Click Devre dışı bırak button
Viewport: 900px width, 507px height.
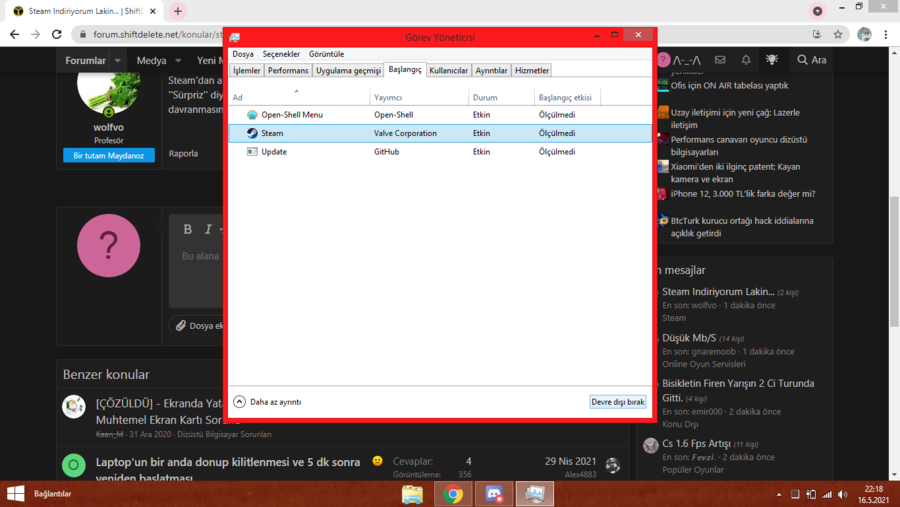[618, 402]
